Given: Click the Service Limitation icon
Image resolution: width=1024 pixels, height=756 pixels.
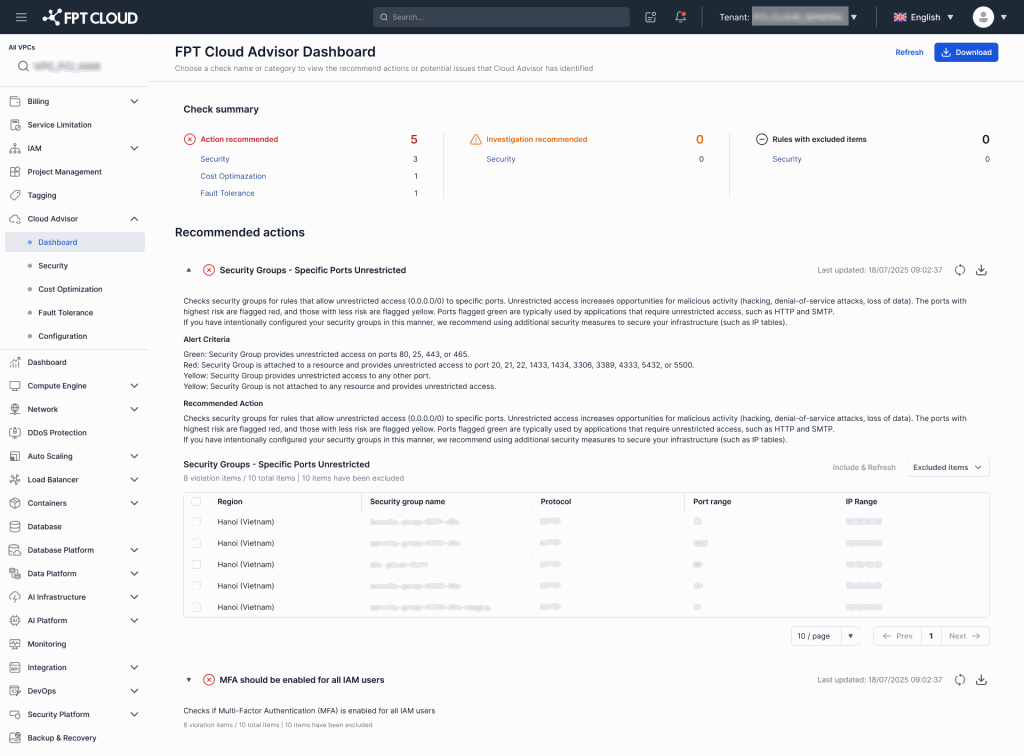Looking at the screenshot, I should (15, 125).
